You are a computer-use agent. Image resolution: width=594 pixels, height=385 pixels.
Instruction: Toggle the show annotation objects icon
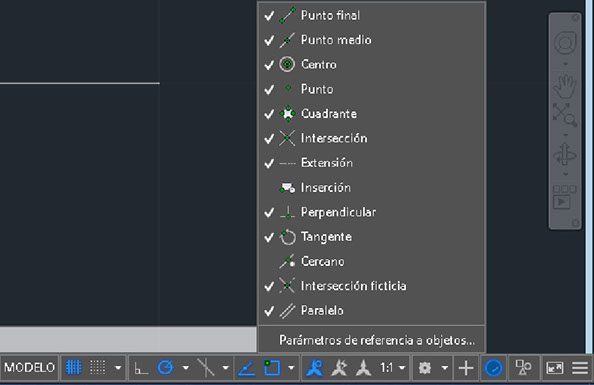pyautogui.click(x=315, y=368)
